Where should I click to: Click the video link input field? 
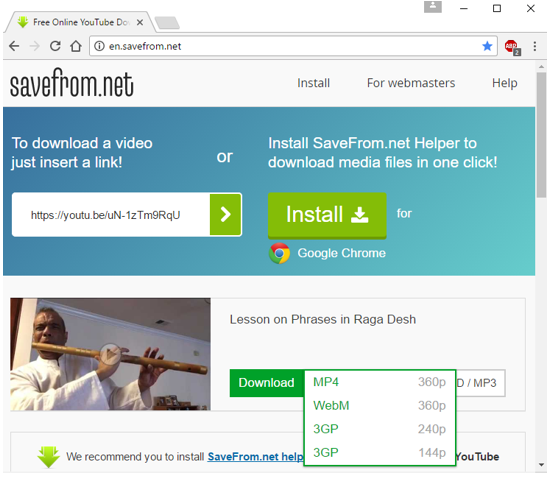[x=111, y=215]
